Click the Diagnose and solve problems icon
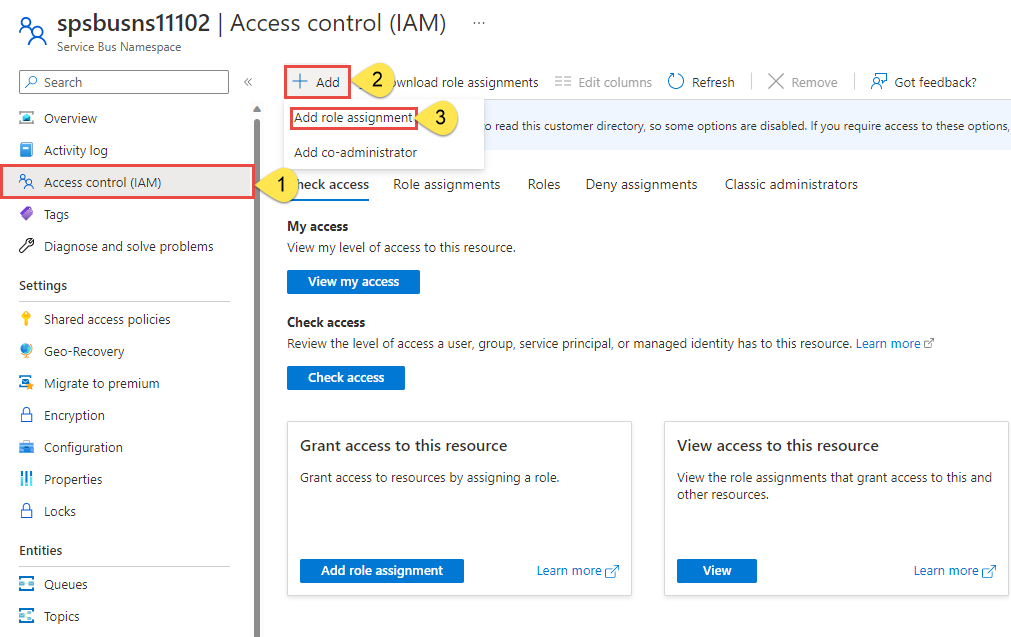This screenshot has width=1011, height=637. 27,246
